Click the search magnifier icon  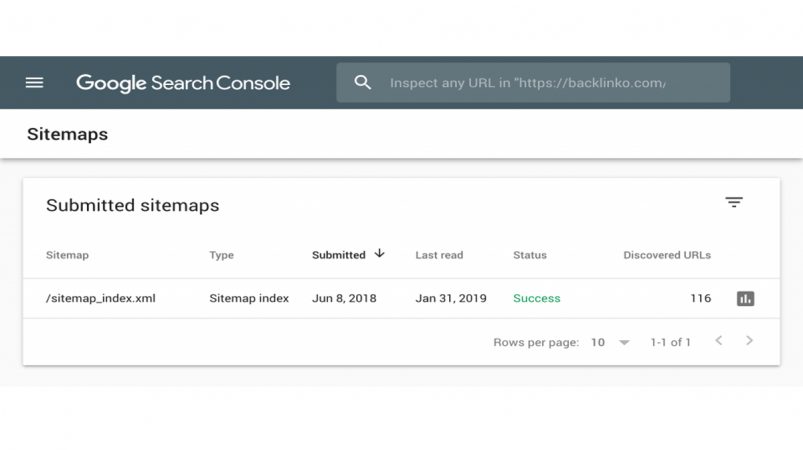coord(363,82)
